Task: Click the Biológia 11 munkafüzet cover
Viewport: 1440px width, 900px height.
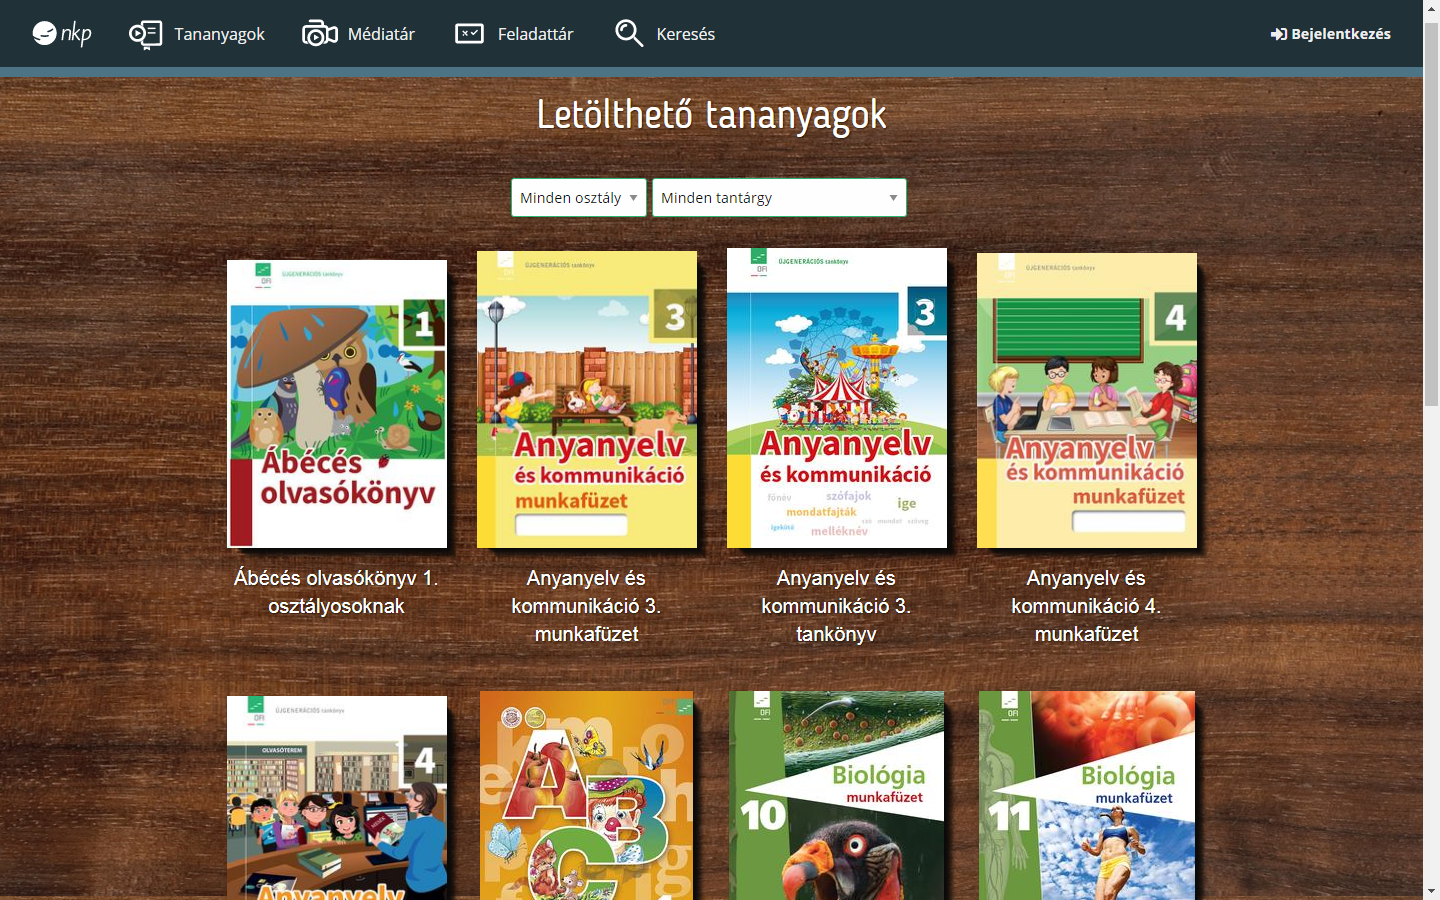Action: pyautogui.click(x=1087, y=795)
